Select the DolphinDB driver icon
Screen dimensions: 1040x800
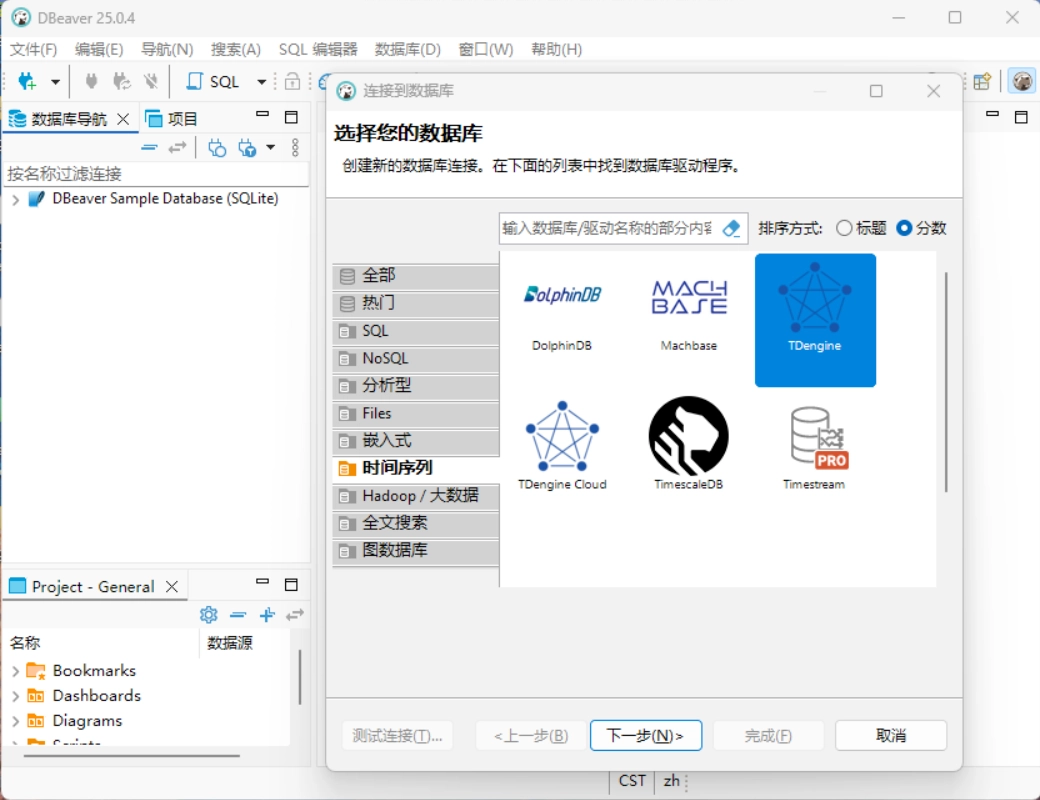562,296
